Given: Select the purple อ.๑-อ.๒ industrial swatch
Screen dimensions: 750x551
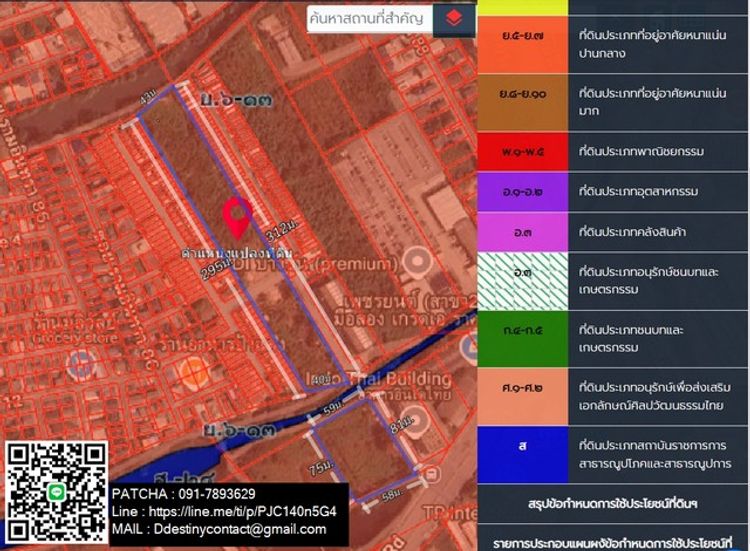Looking at the screenshot, I should [522, 190].
